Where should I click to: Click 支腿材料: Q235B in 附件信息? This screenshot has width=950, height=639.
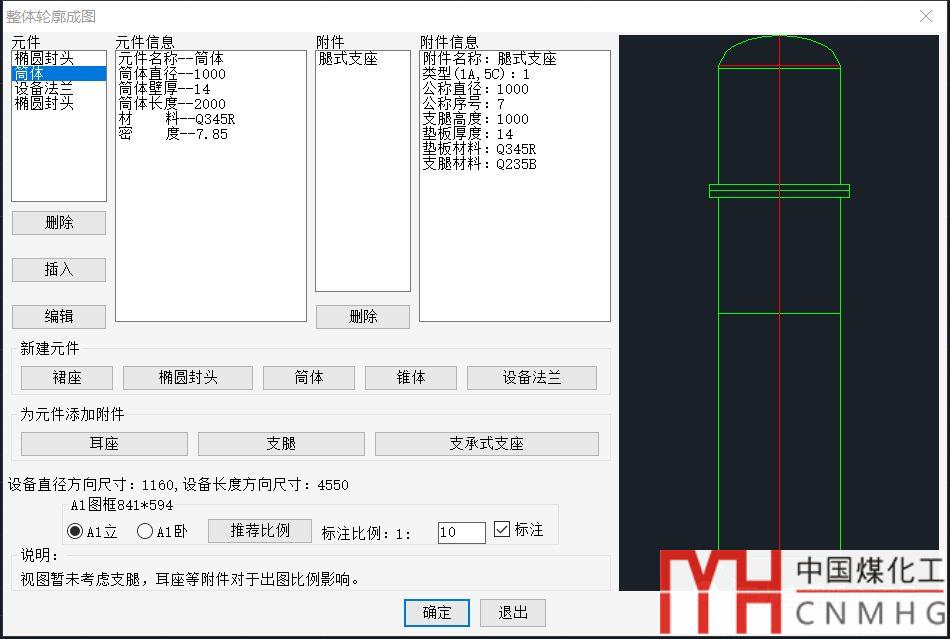[479, 164]
